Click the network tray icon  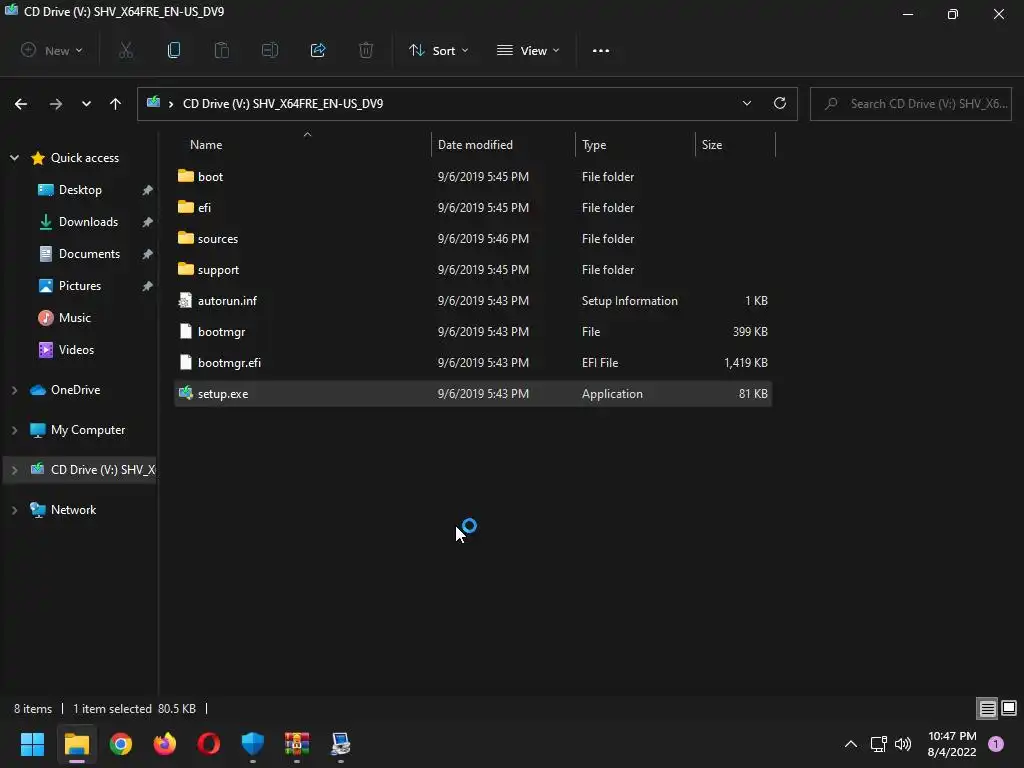pos(879,744)
